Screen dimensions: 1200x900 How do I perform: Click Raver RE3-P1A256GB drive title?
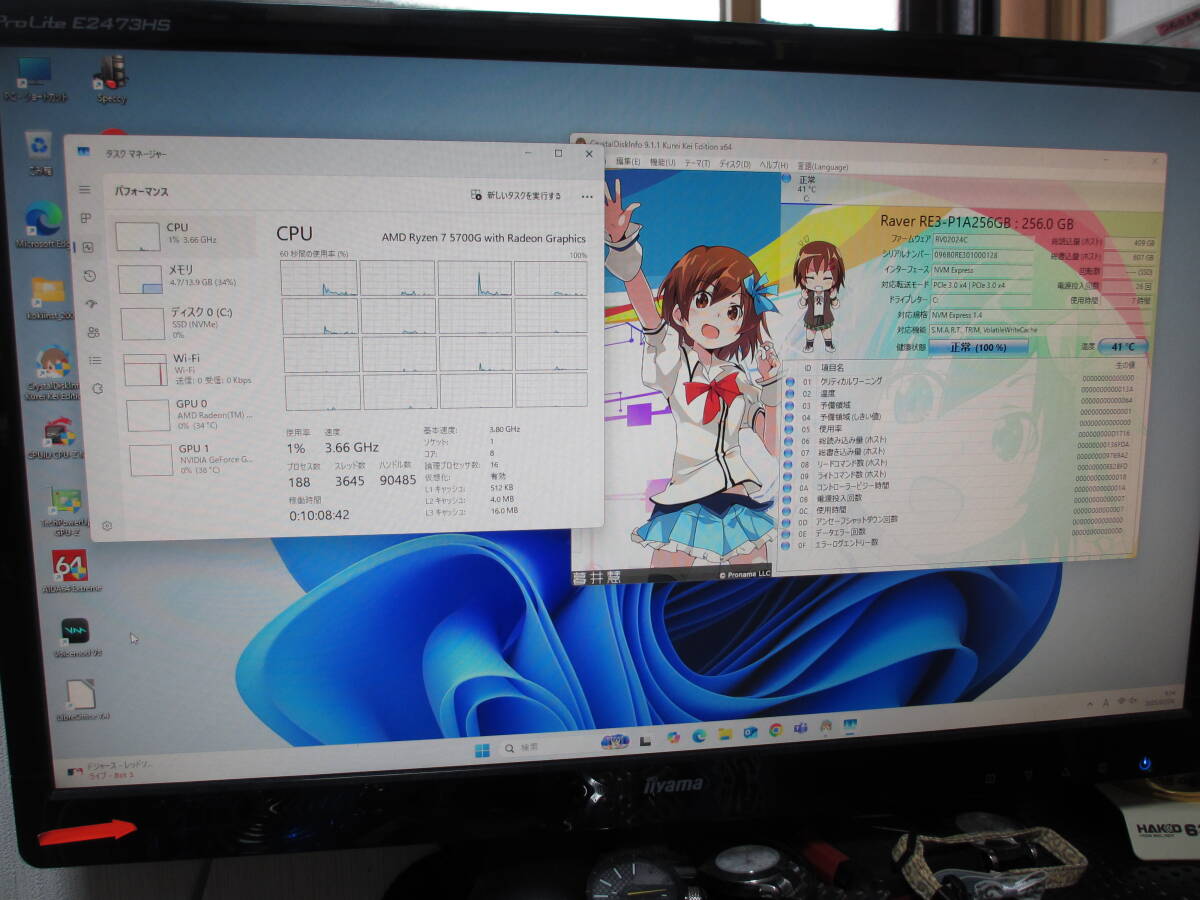click(x=977, y=223)
